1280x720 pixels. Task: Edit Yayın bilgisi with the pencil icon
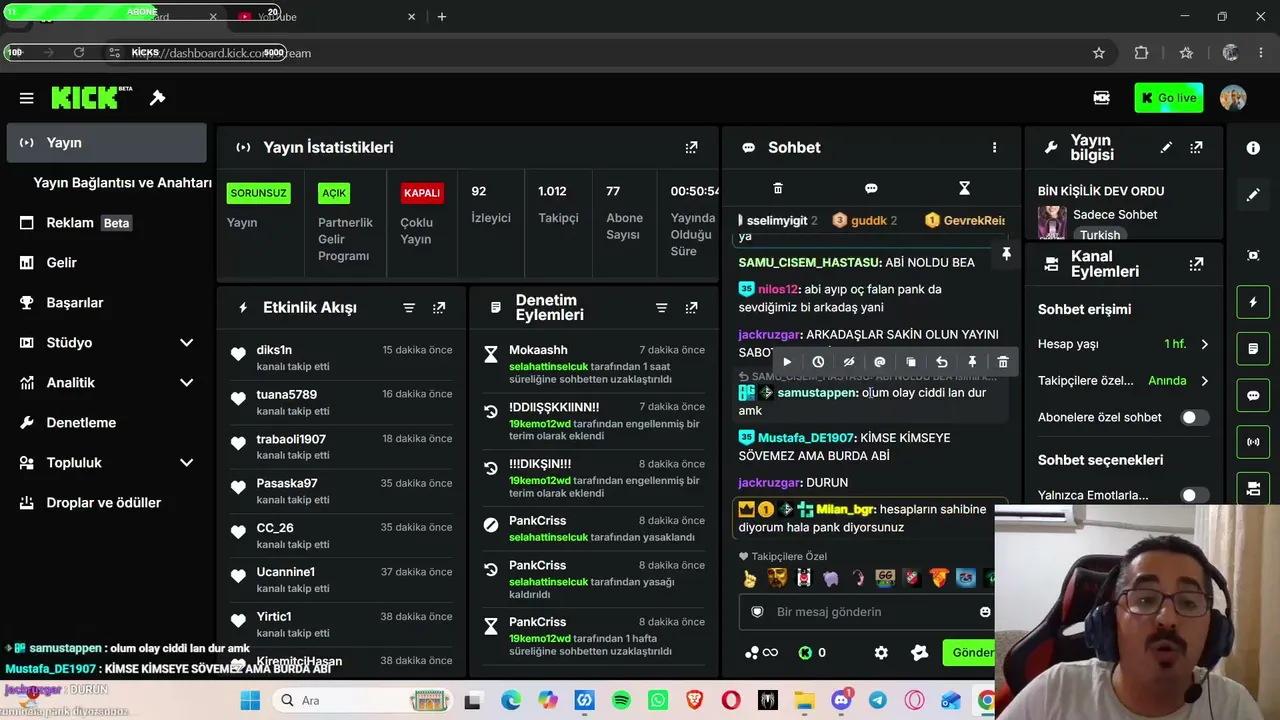click(x=1166, y=147)
